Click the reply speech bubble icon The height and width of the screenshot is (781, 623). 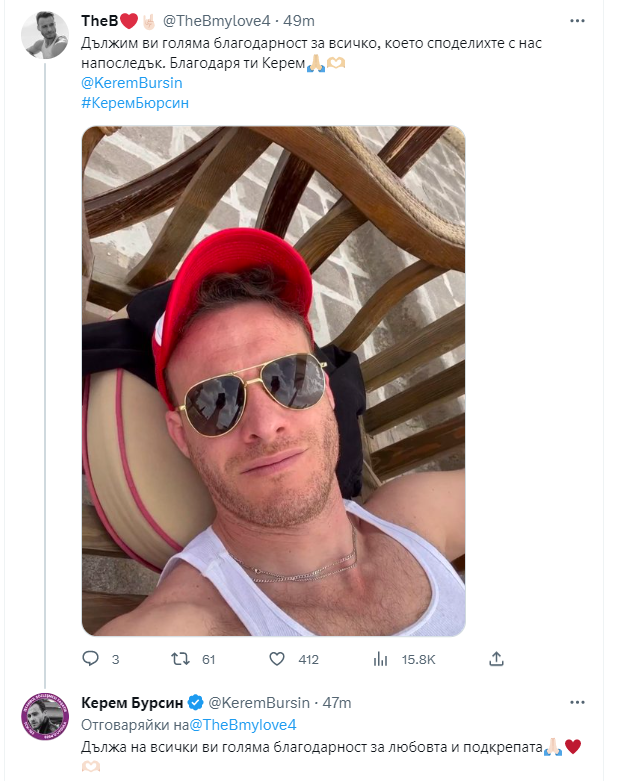pyautogui.click(x=90, y=659)
